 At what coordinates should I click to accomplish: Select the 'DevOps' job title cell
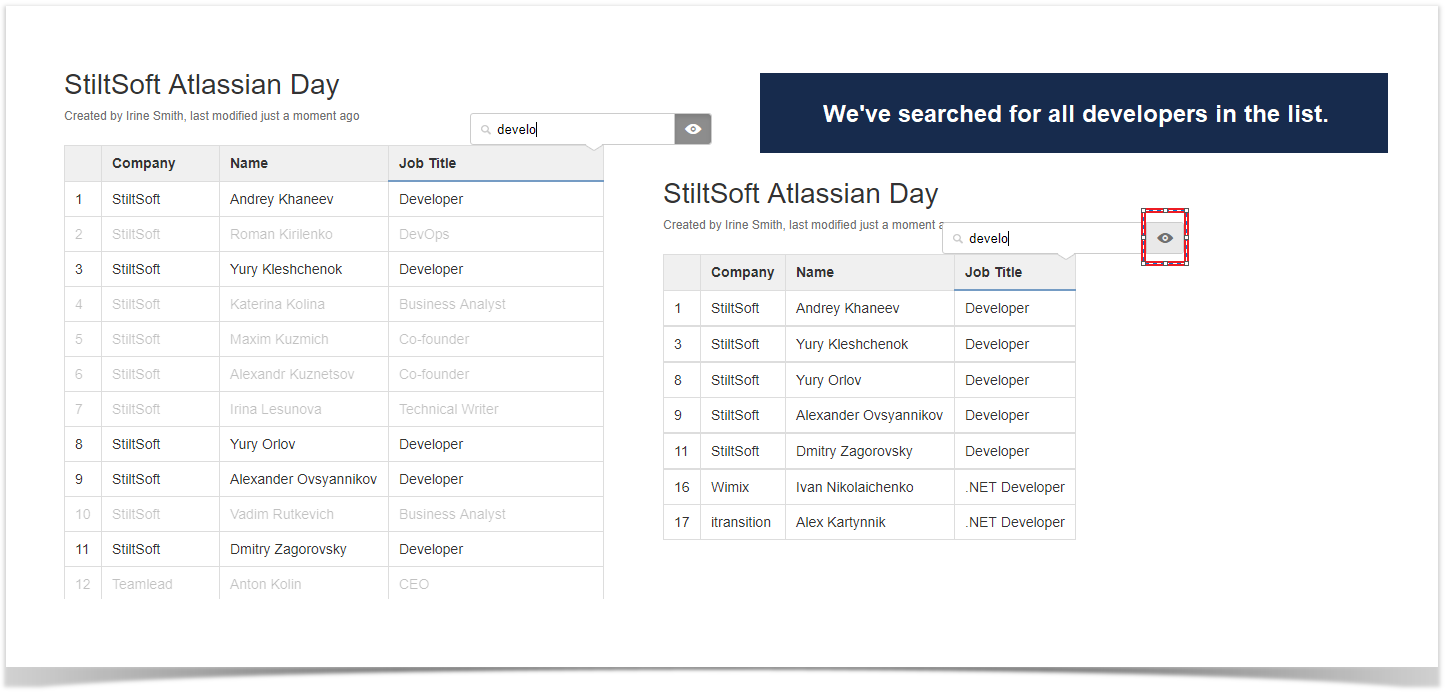coord(496,234)
